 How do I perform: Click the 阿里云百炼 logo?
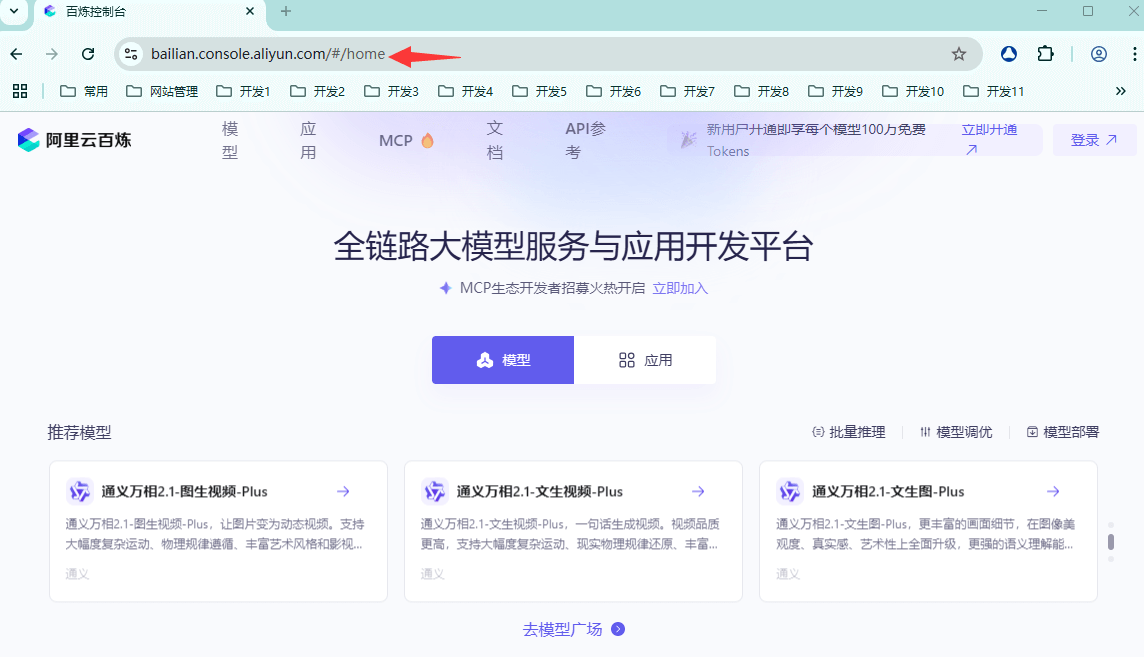click(x=74, y=140)
